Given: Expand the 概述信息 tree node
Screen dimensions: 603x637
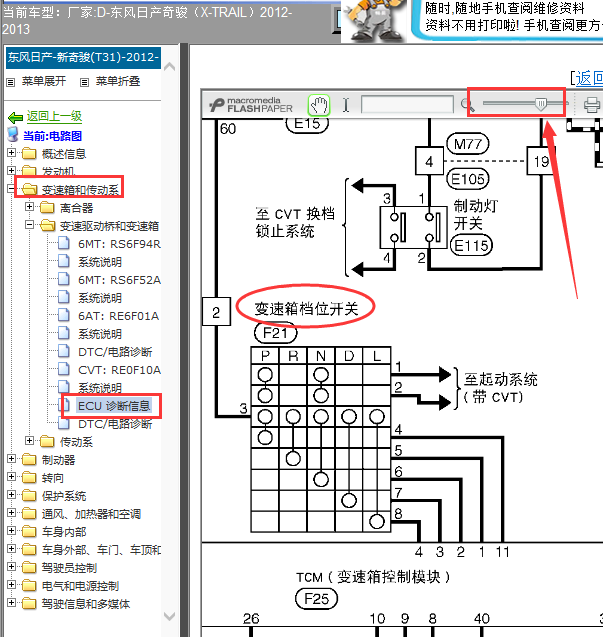Looking at the screenshot, I should point(11,153).
